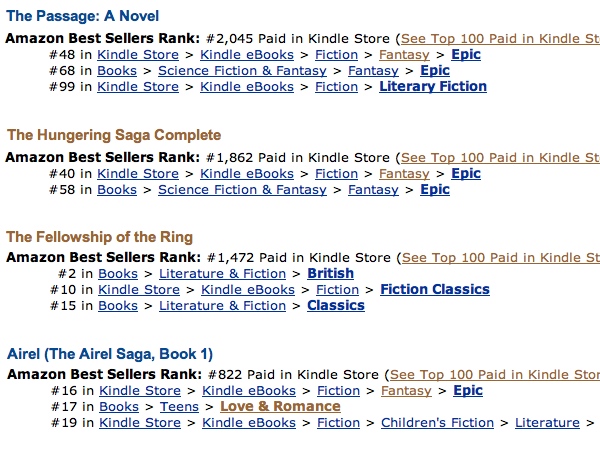Image resolution: width=600 pixels, height=457 pixels.
Task: Click Epic in the #16 rank row
Action: [x=468, y=390]
